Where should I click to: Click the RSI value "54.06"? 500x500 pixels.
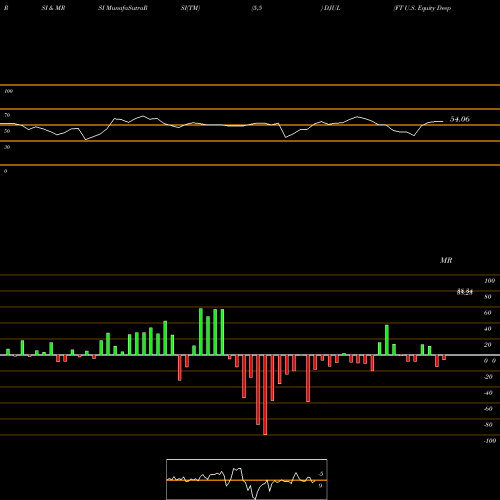coord(460,119)
